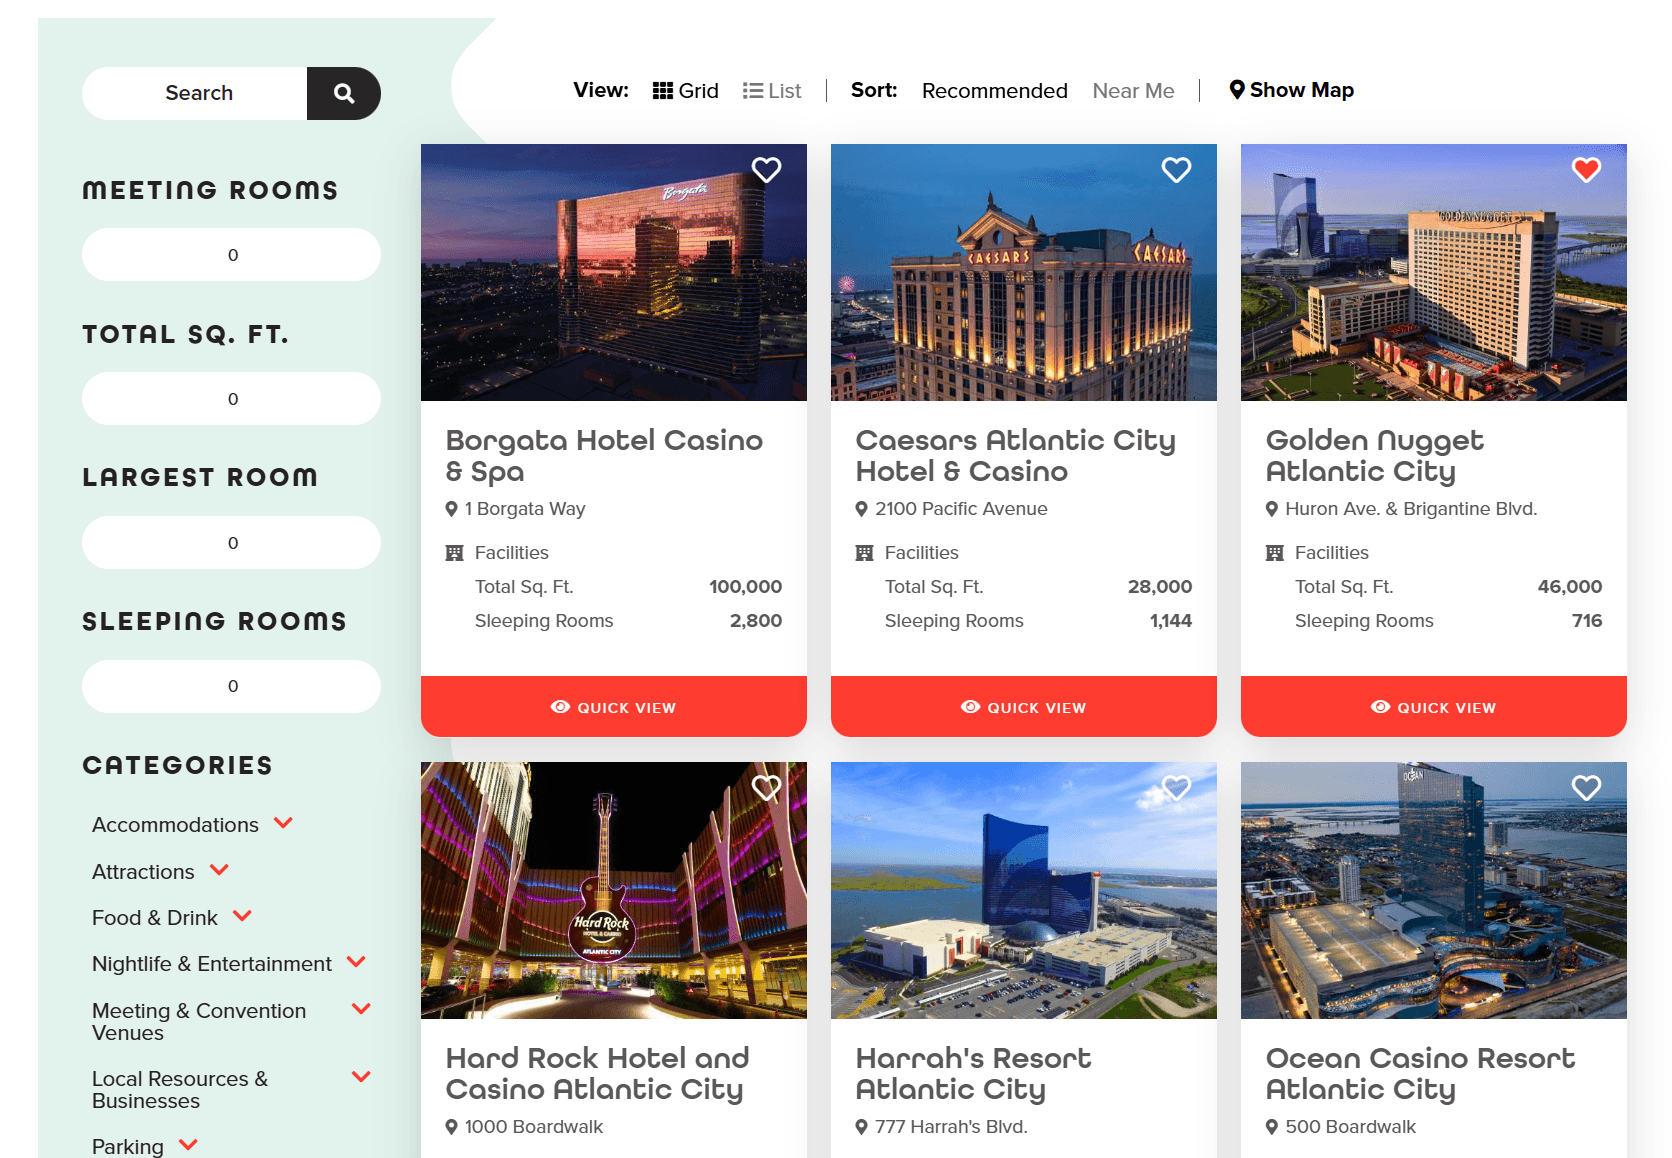Image resolution: width=1672 pixels, height=1158 pixels.
Task: Click the Facilities icon on Golden Nugget card
Action: pos(1274,552)
